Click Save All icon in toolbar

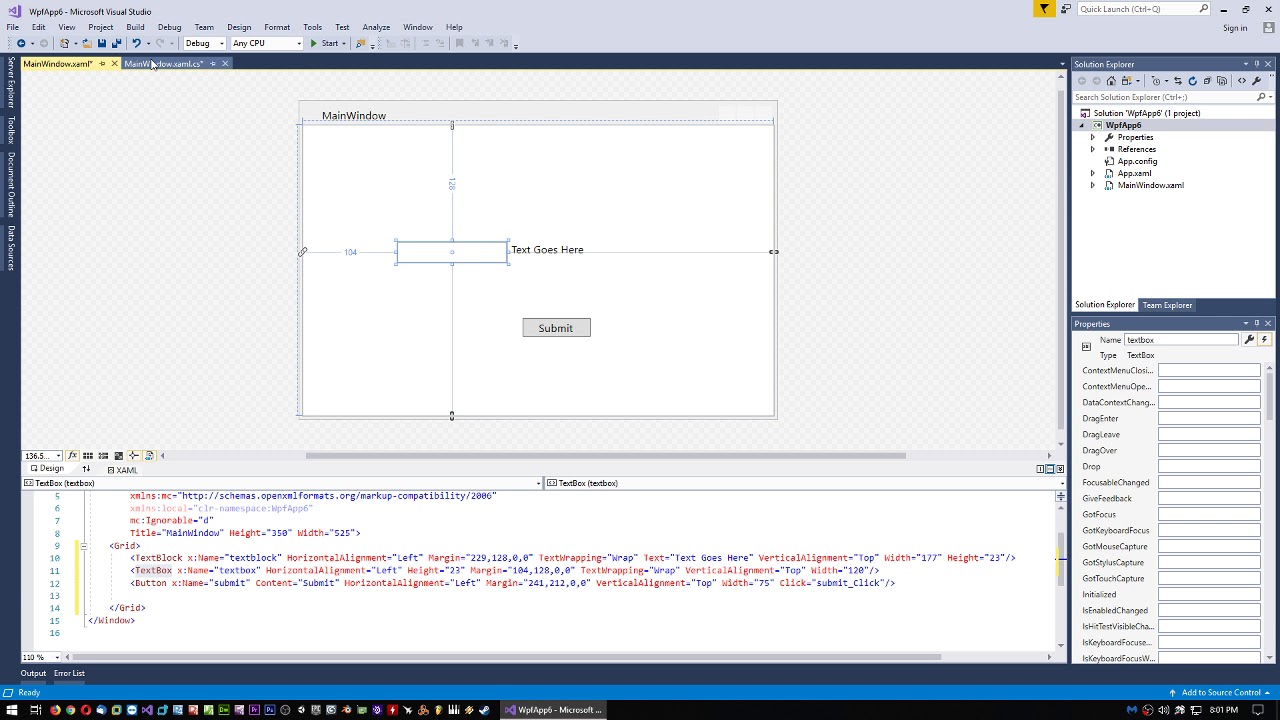(116, 43)
